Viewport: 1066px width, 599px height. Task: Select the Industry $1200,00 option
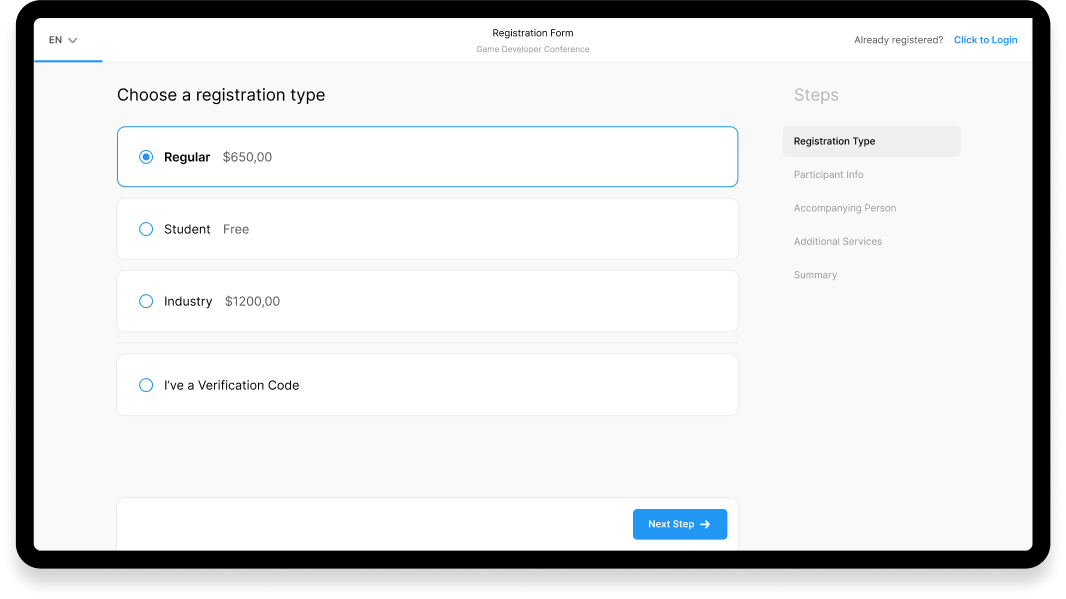(x=145, y=301)
